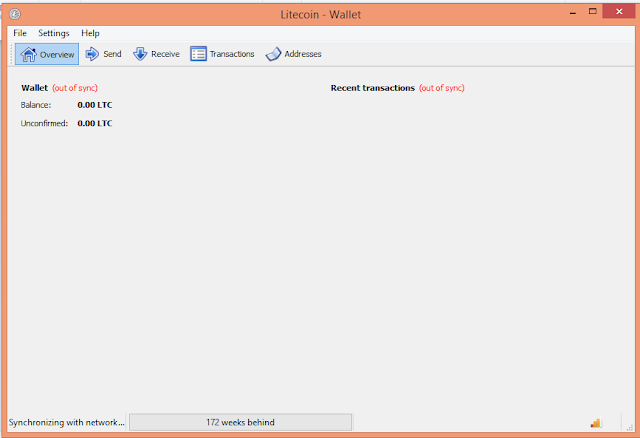Click out of sync beside Recent transactions
The image size is (640, 438).
(442, 88)
